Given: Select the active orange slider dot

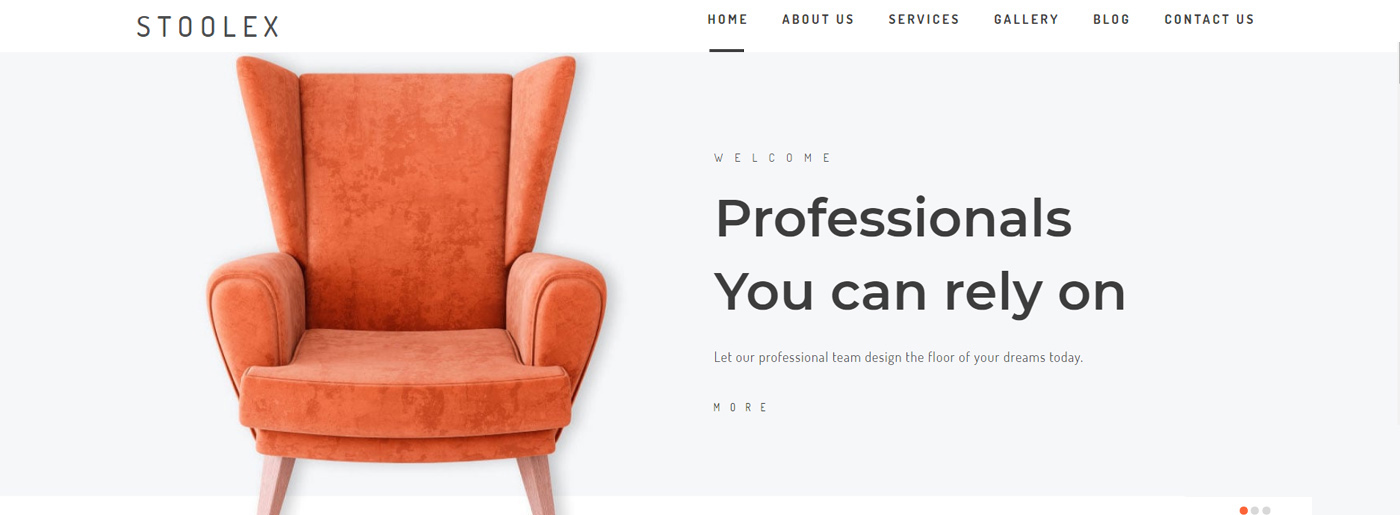Looking at the screenshot, I should (x=1244, y=510).
